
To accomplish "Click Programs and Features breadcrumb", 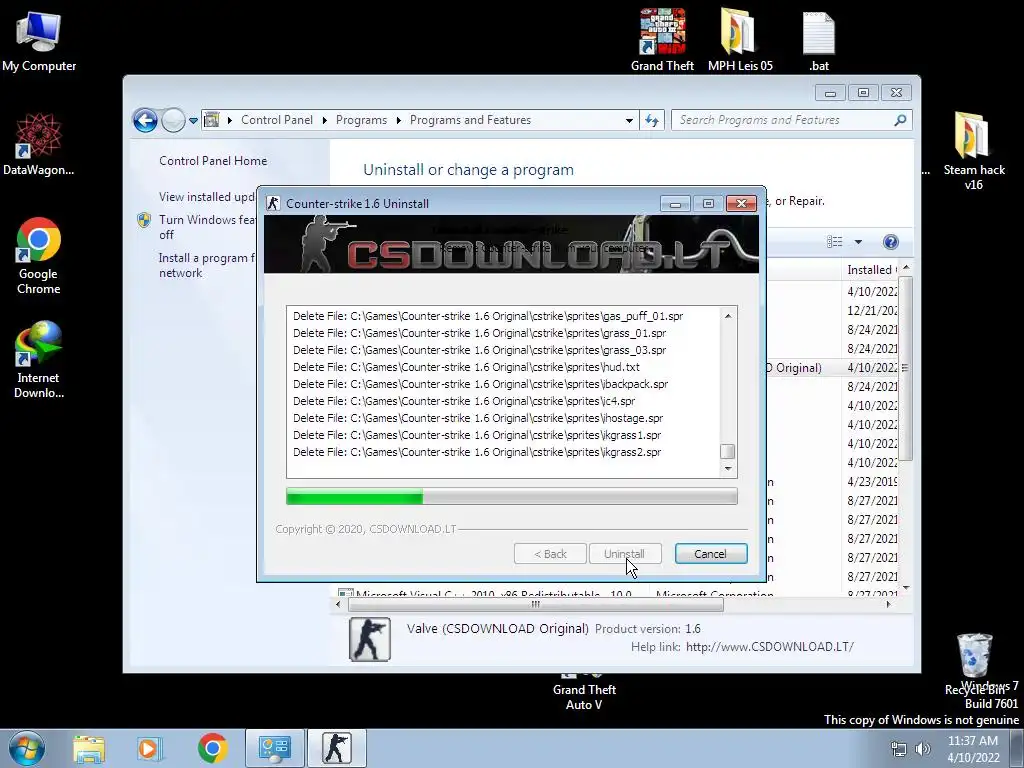I will tap(470, 120).
